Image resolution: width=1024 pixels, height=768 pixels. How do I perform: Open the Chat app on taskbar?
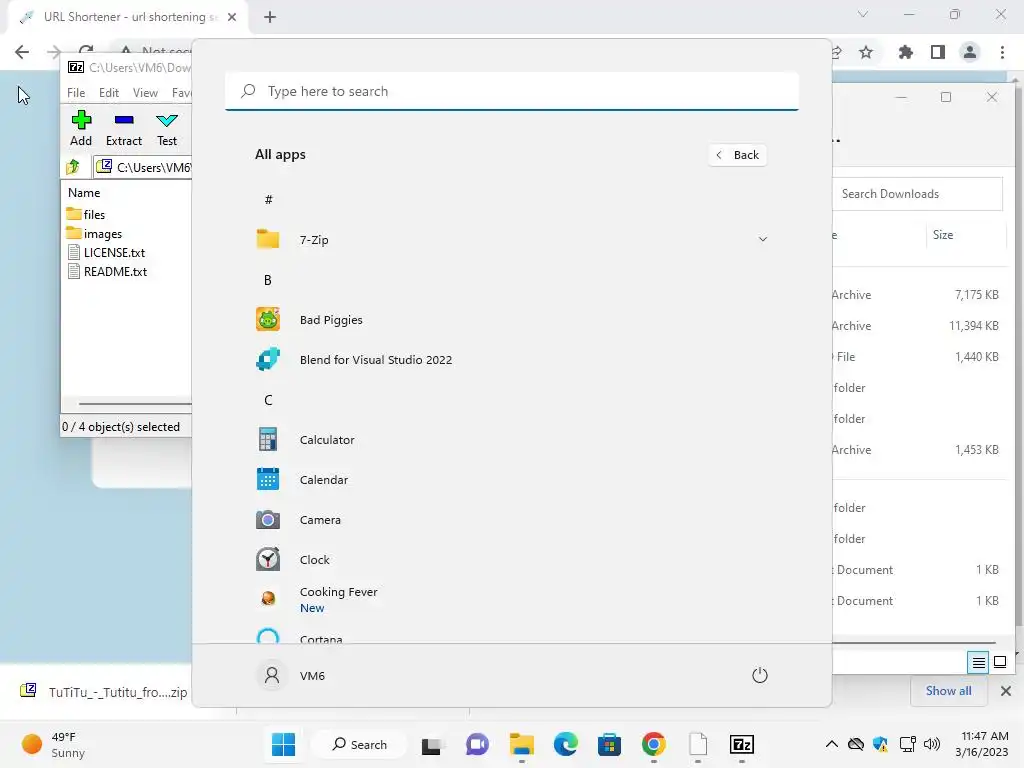coord(477,744)
